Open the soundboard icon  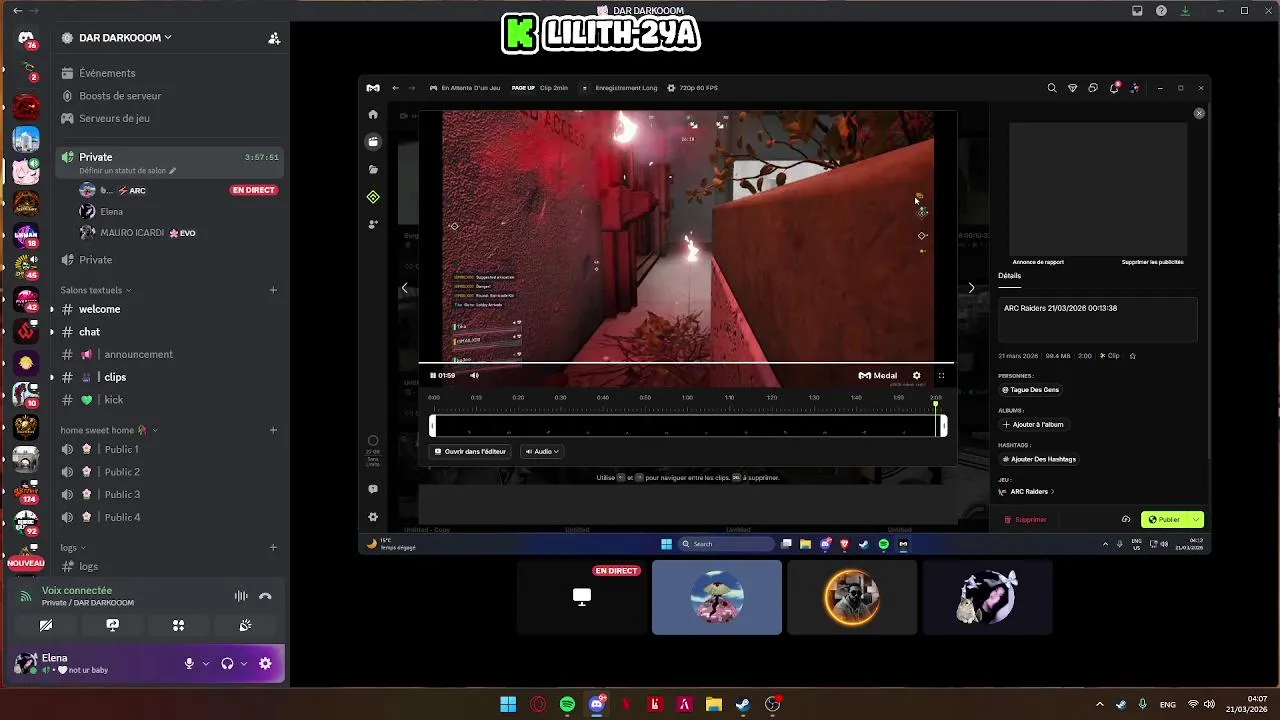point(245,625)
